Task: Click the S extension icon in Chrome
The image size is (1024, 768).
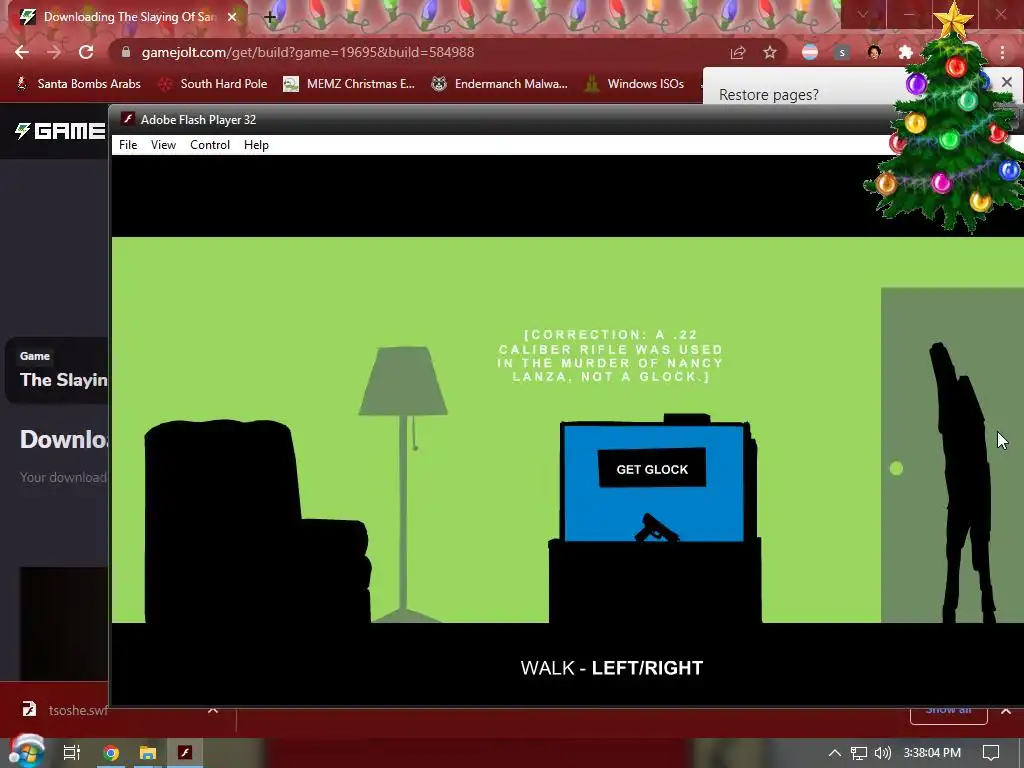Action: pos(842,52)
